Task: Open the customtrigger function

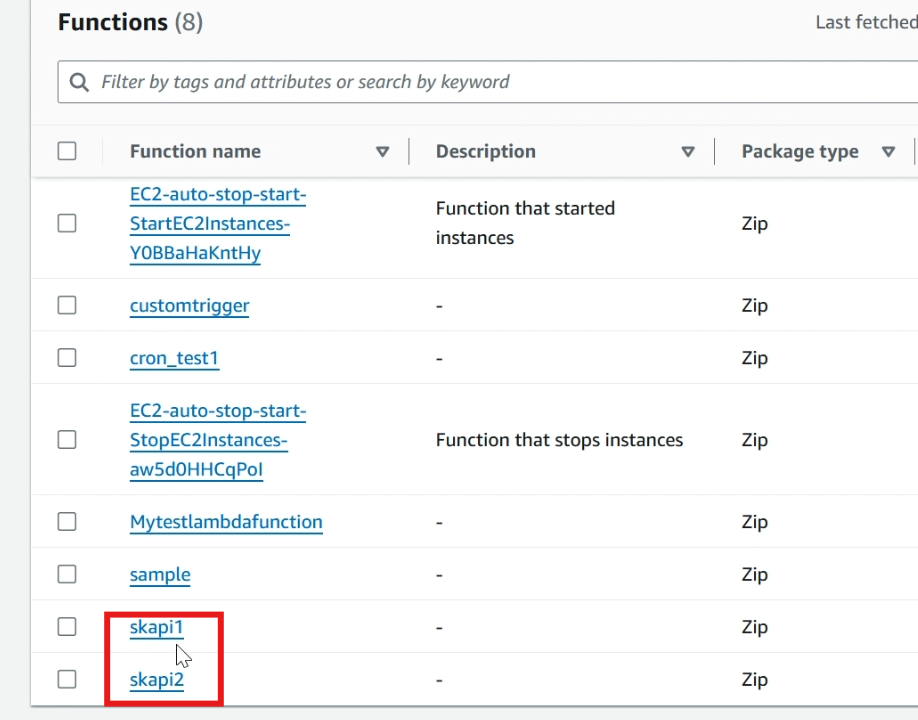Action: click(190, 306)
